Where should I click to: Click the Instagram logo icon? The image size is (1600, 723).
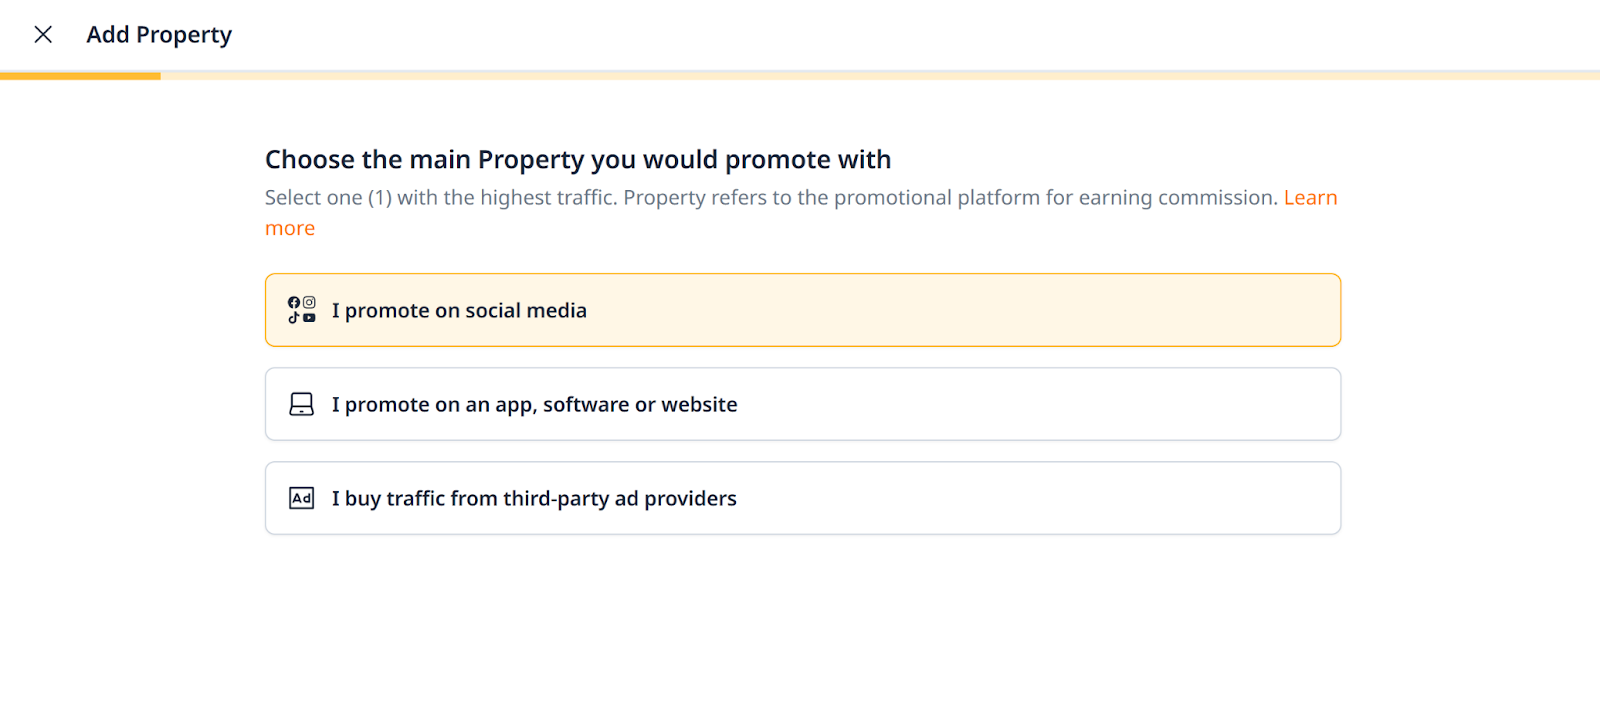(x=309, y=302)
